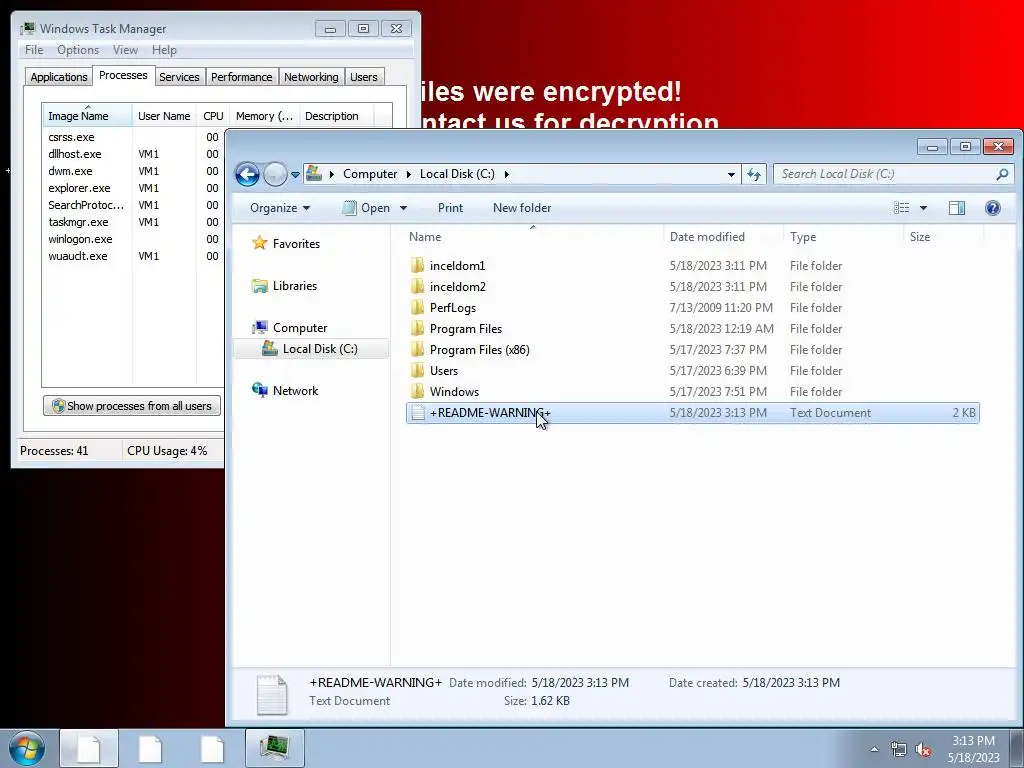Click Print in the Explorer toolbar
The image size is (1024, 768).
(x=450, y=208)
